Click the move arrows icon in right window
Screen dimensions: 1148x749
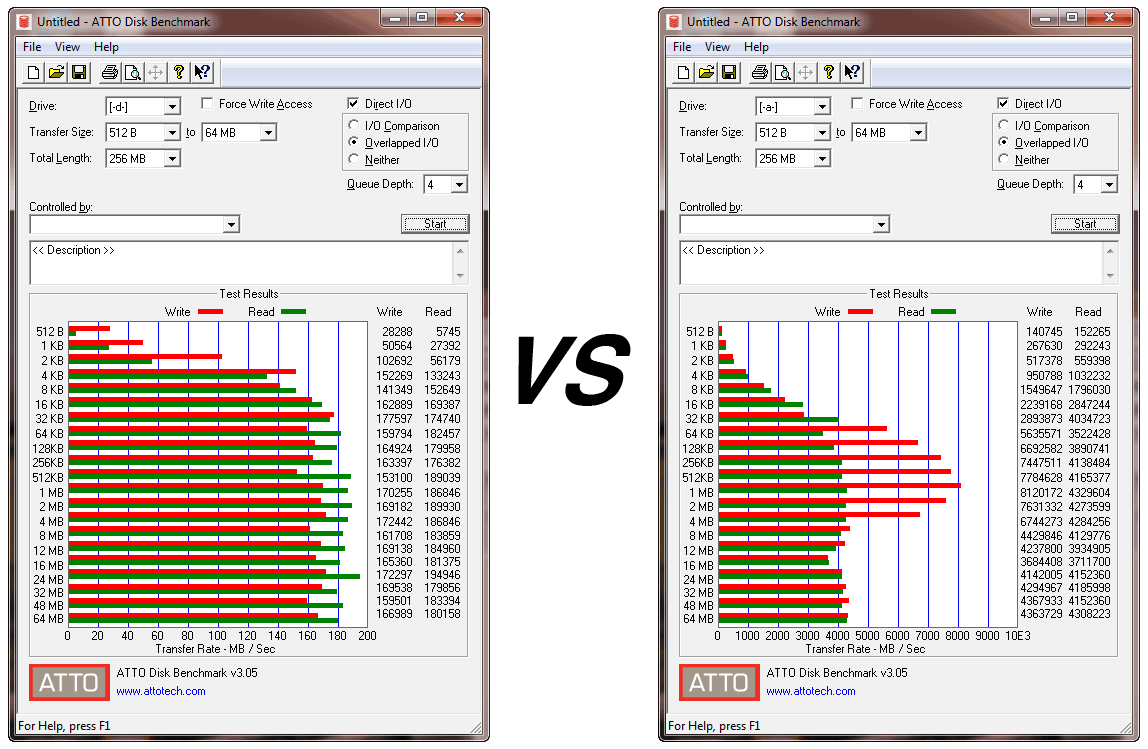click(805, 72)
